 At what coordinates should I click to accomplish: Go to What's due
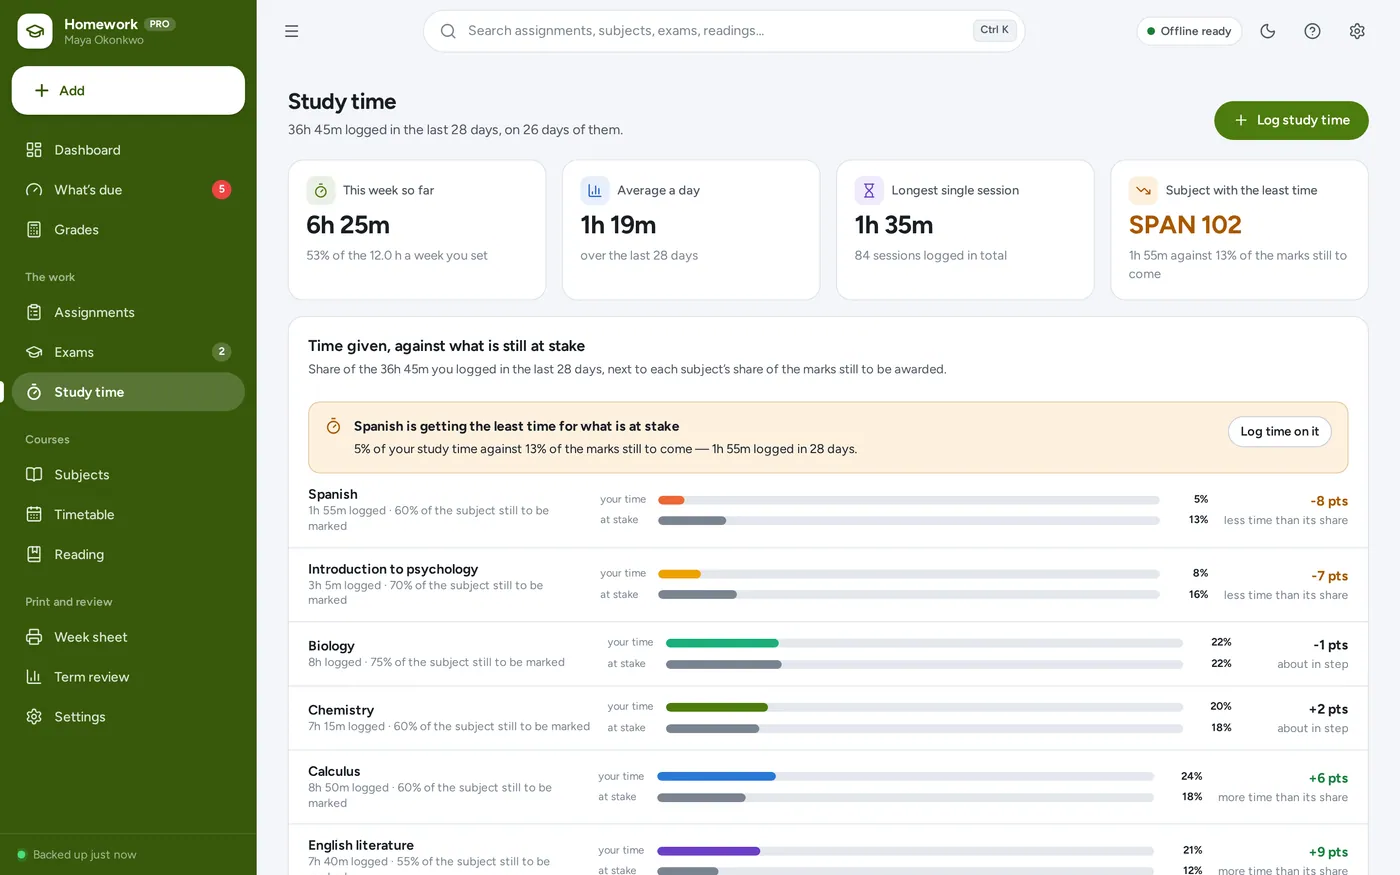click(128, 190)
